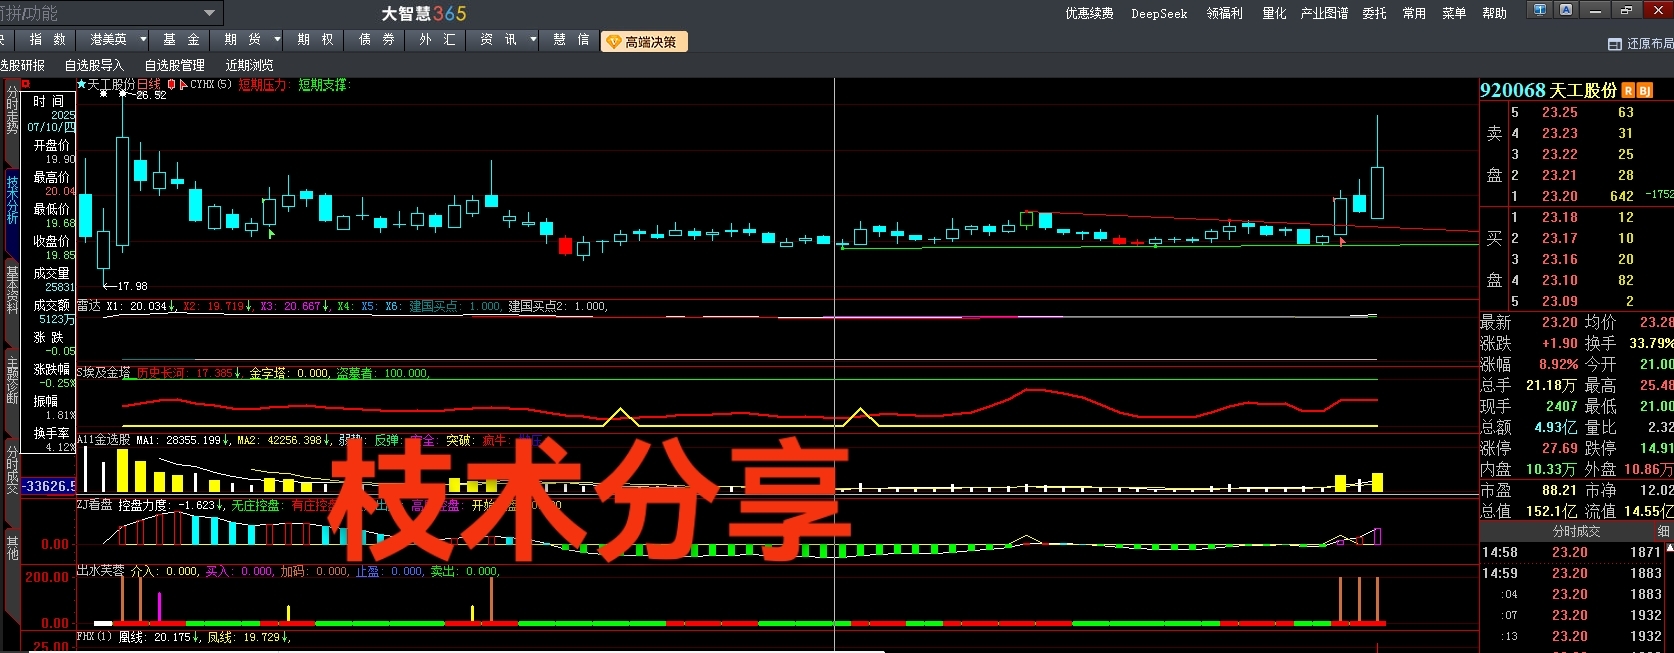Click the FHX(1) indicator label at bottom
Image resolution: width=1674 pixels, height=653 pixels.
pos(93,637)
